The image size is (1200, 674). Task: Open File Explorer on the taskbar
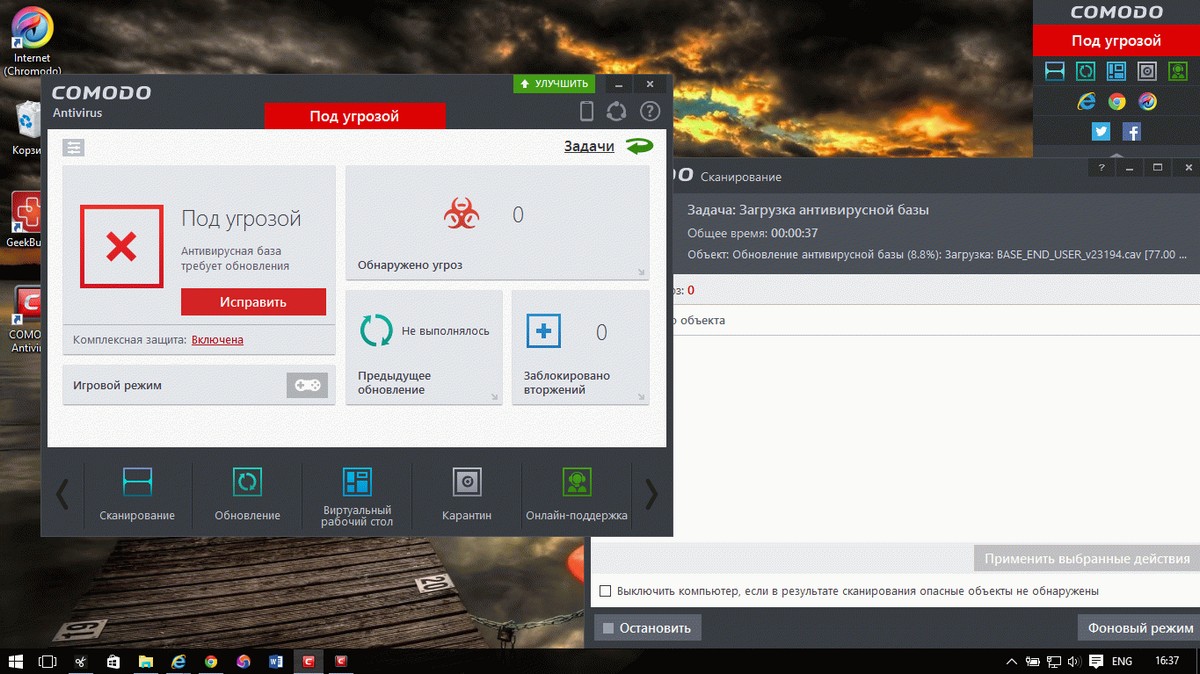point(146,661)
